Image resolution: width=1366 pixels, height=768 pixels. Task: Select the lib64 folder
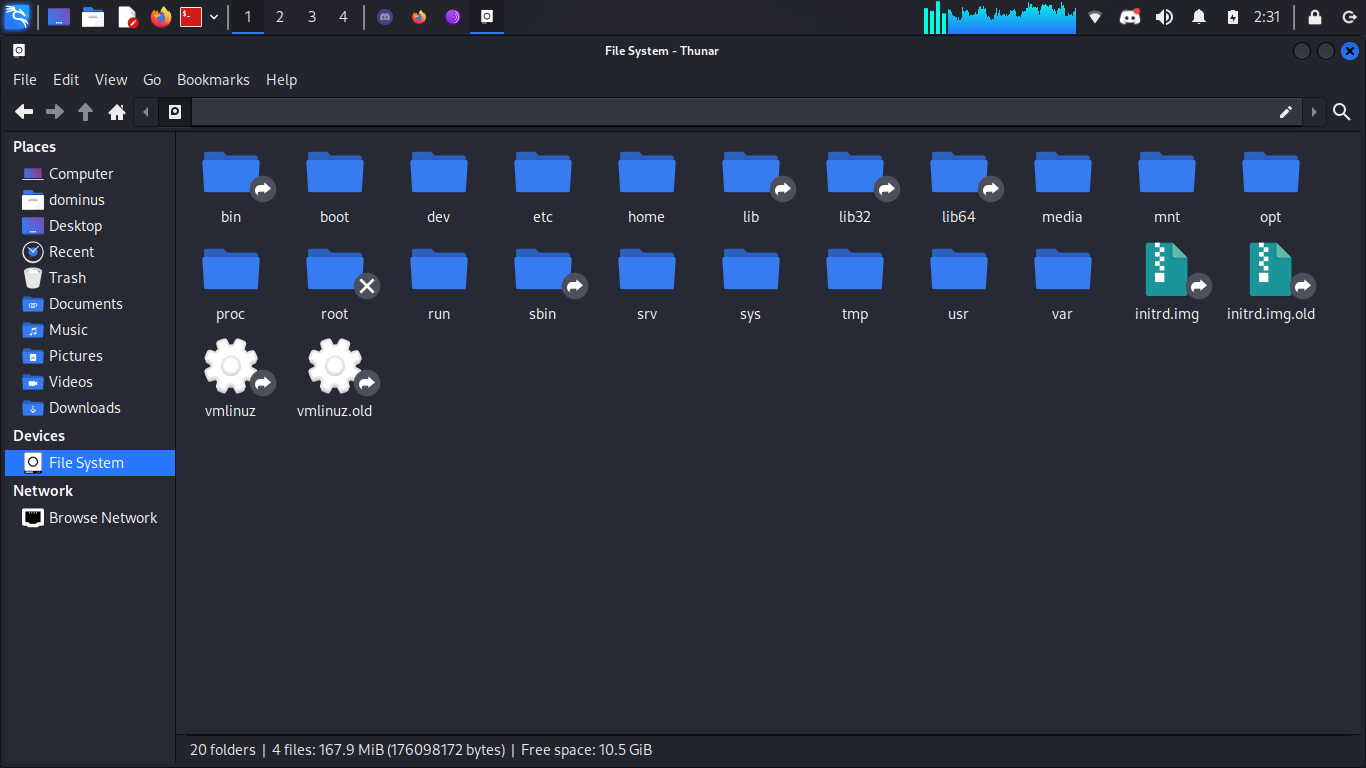point(959,173)
